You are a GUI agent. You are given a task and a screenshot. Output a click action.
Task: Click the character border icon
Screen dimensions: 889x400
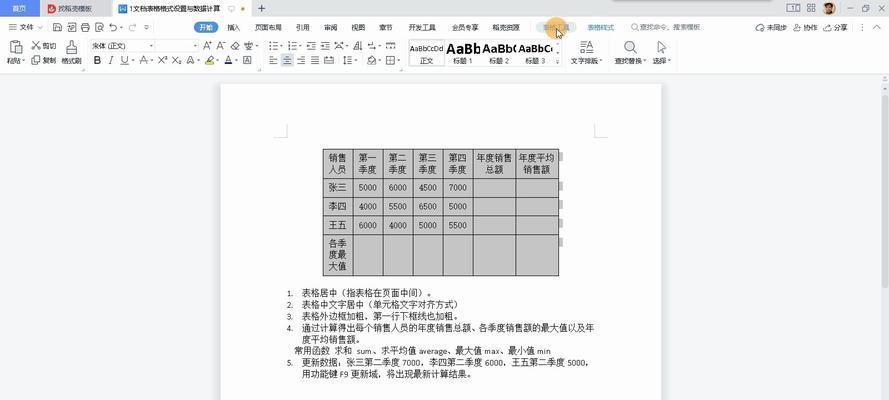247,61
